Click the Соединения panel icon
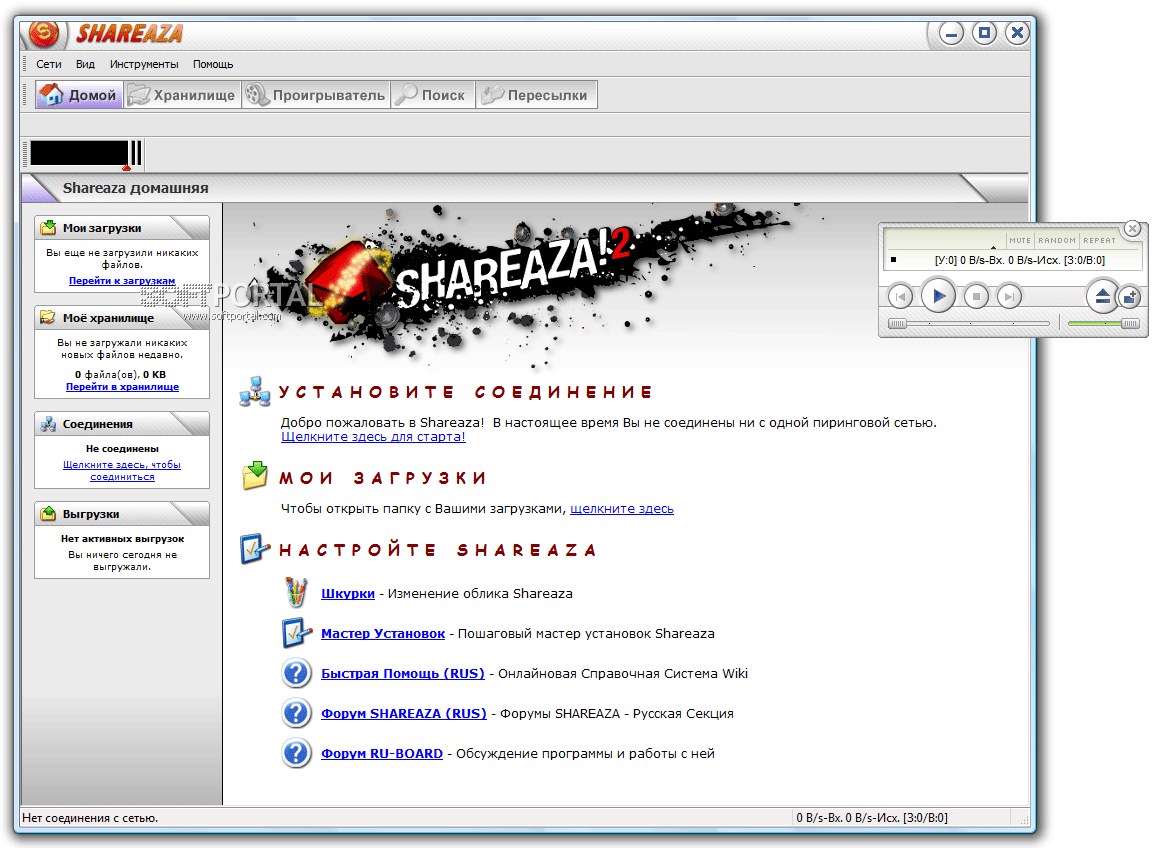 click(x=48, y=424)
